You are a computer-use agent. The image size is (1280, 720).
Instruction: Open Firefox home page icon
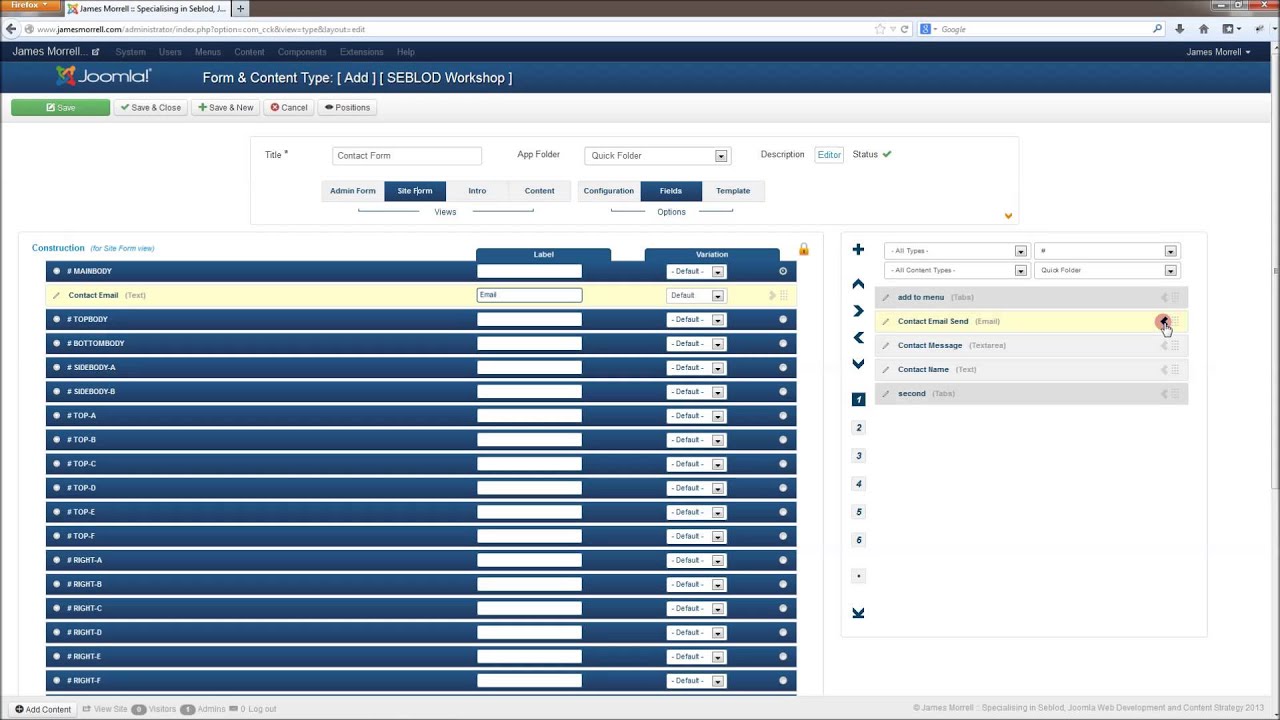click(x=1203, y=29)
